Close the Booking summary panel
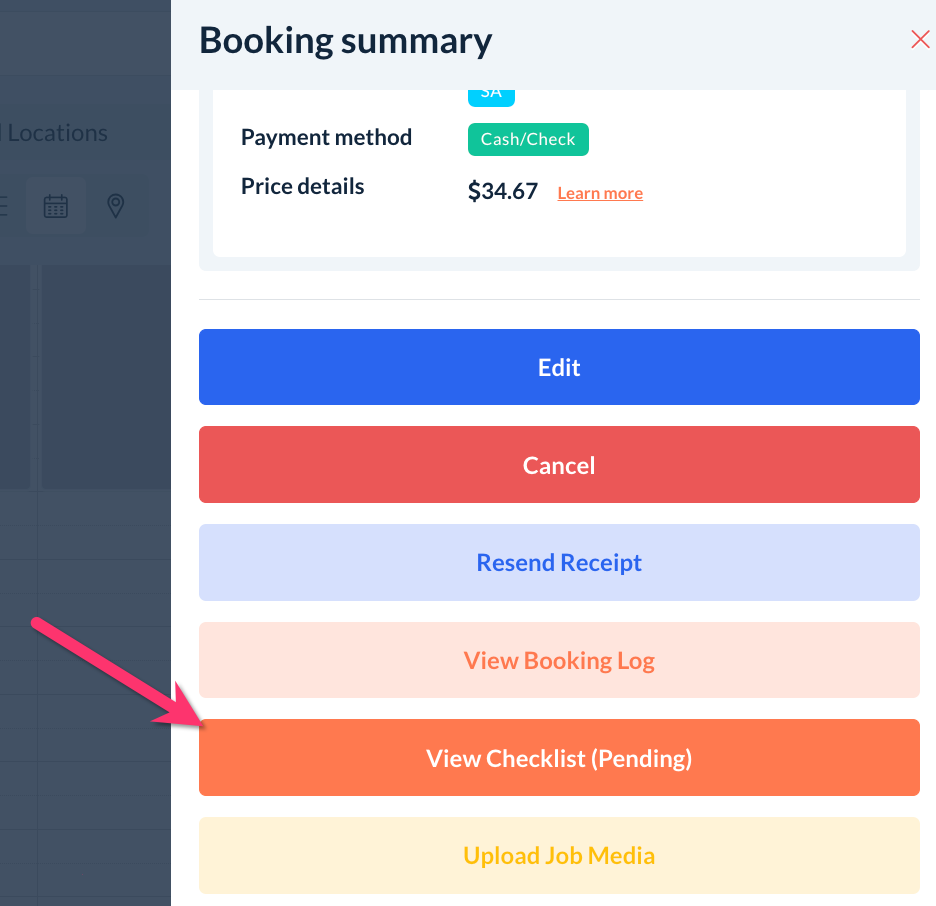The height and width of the screenshot is (906, 936). (920, 40)
